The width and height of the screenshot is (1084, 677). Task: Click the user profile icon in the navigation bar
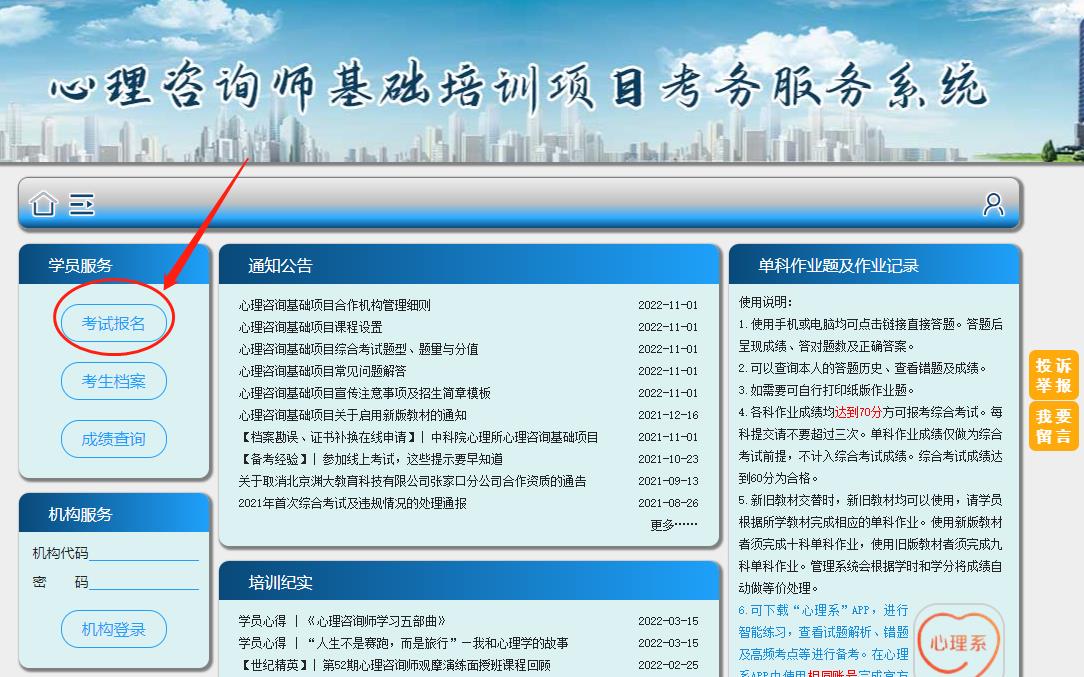[x=993, y=204]
